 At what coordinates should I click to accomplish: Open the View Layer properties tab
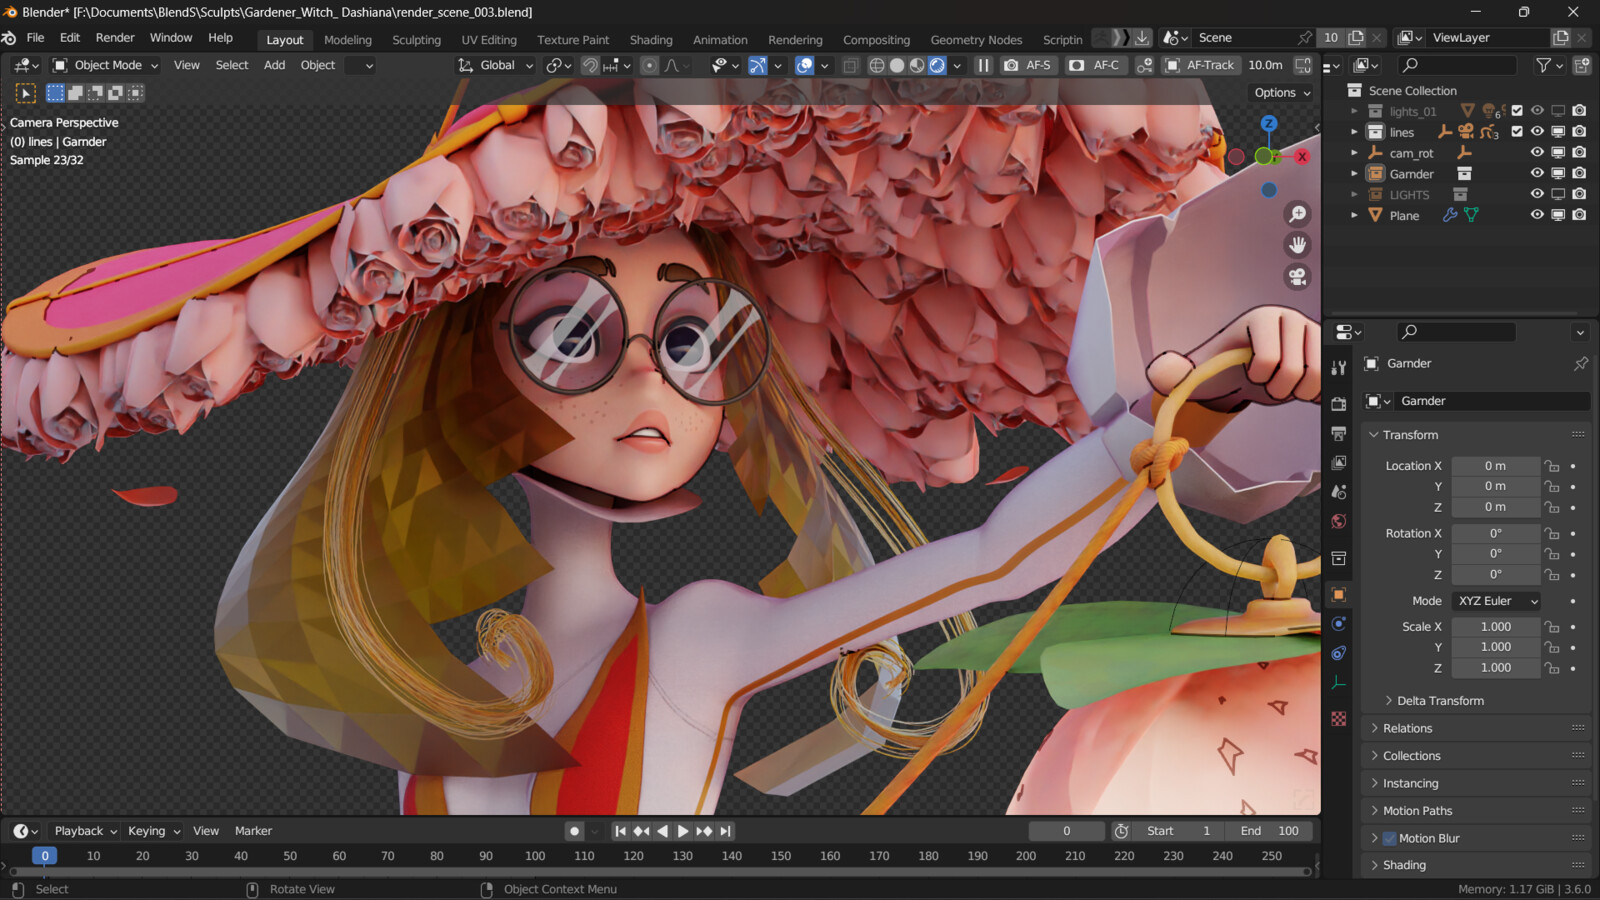pyautogui.click(x=1339, y=462)
